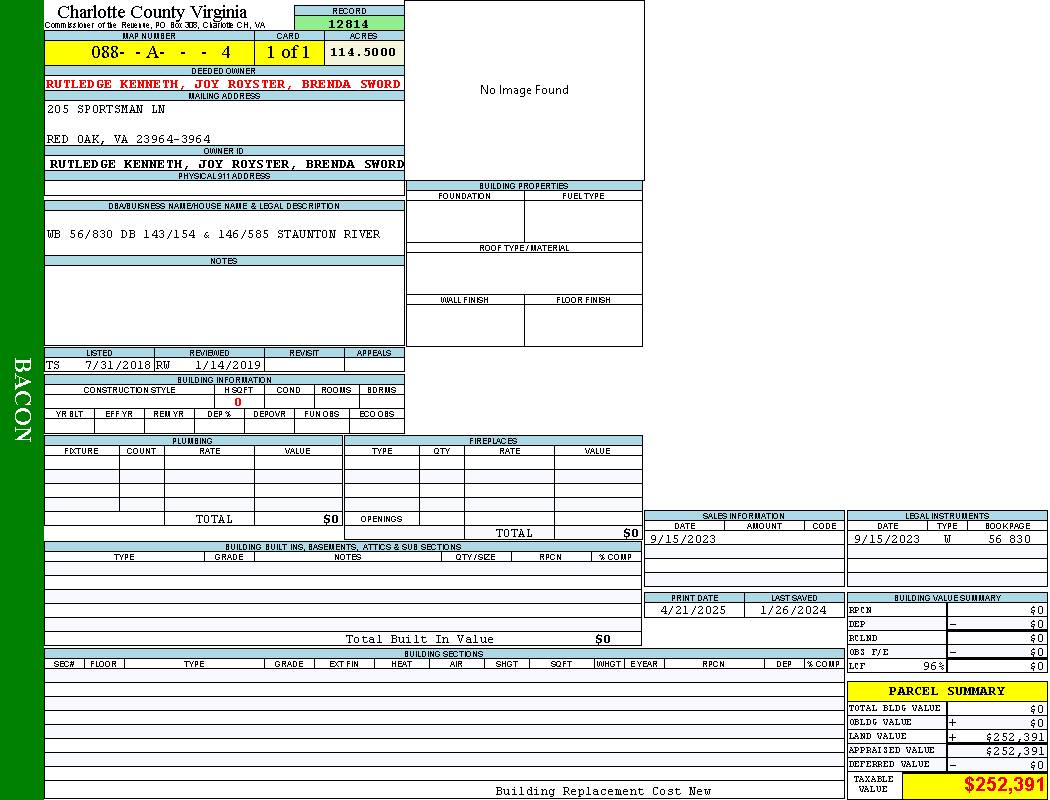Select the mailing address line 205 SPORTSMAN LN
1050x800 pixels.
106,109
